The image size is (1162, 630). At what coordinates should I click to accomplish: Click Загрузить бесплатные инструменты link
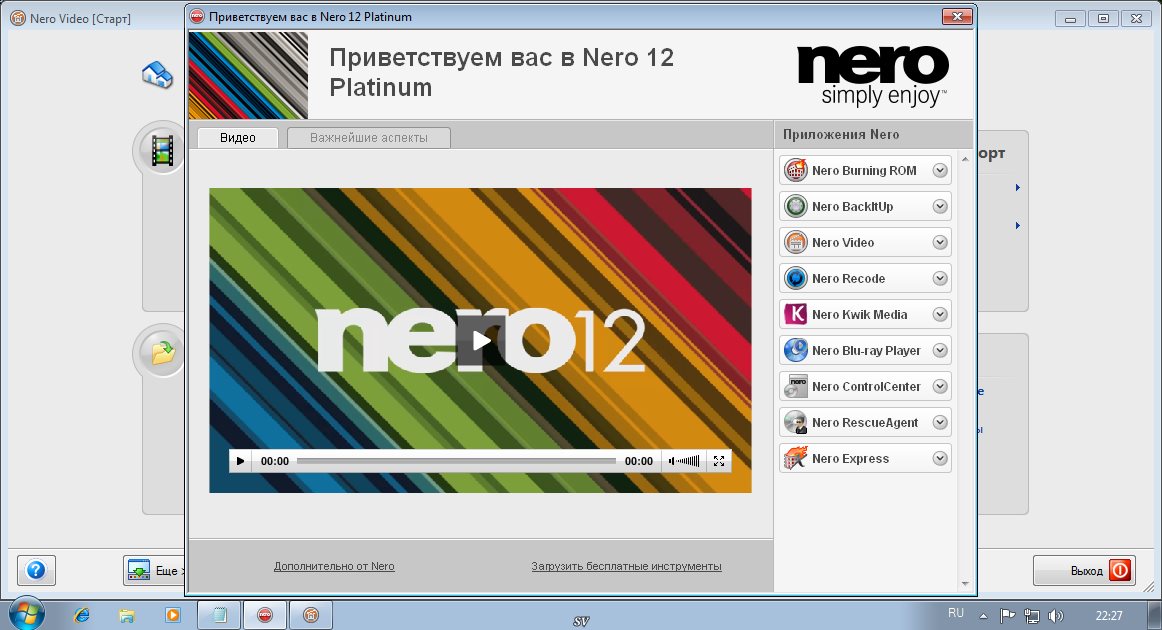[x=626, y=566]
